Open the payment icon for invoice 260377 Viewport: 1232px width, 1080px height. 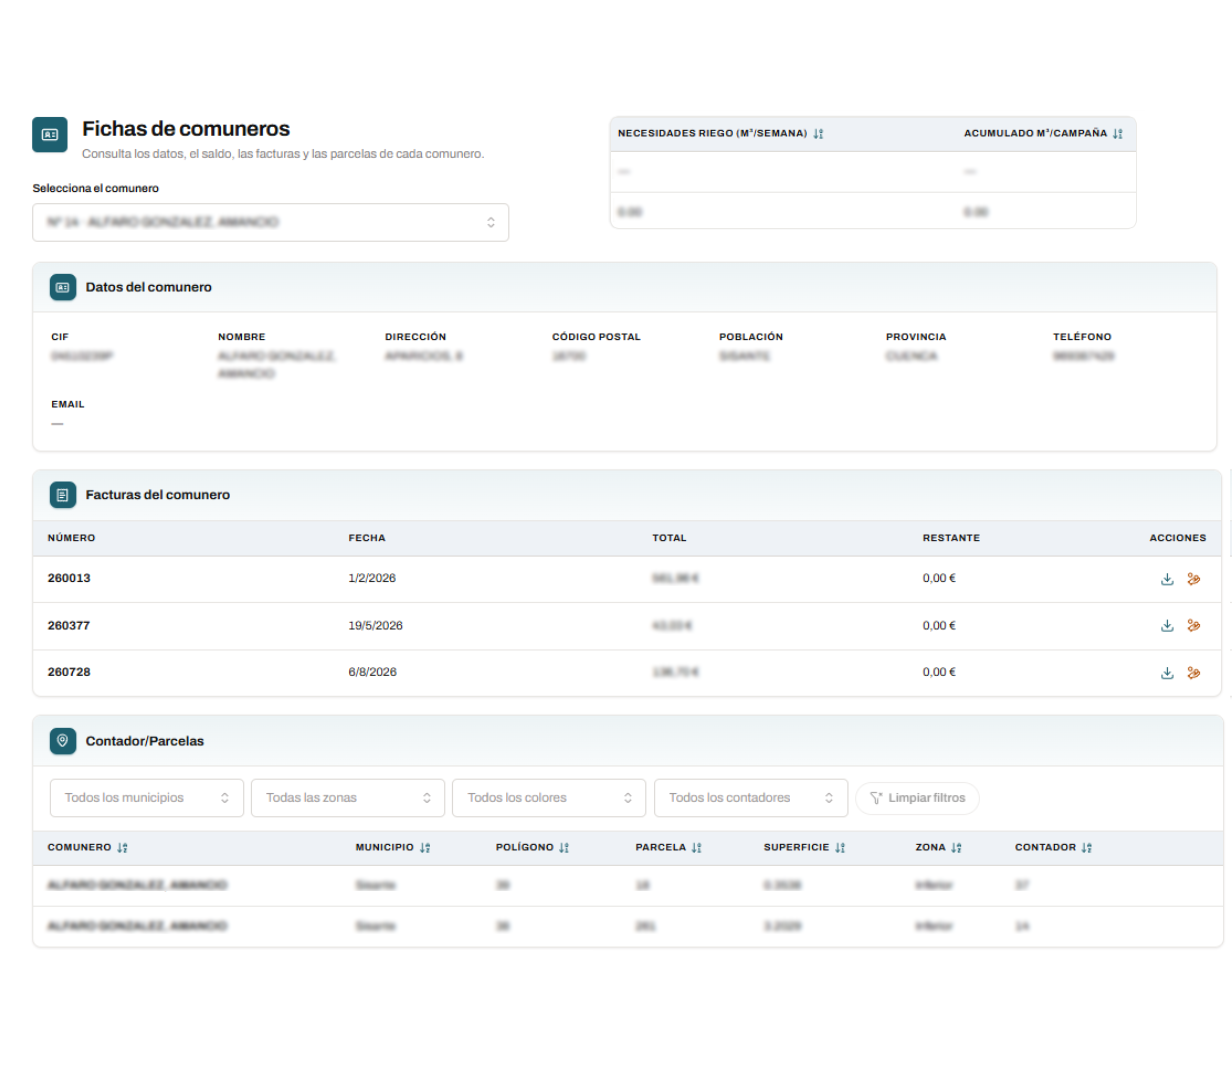tap(1193, 626)
